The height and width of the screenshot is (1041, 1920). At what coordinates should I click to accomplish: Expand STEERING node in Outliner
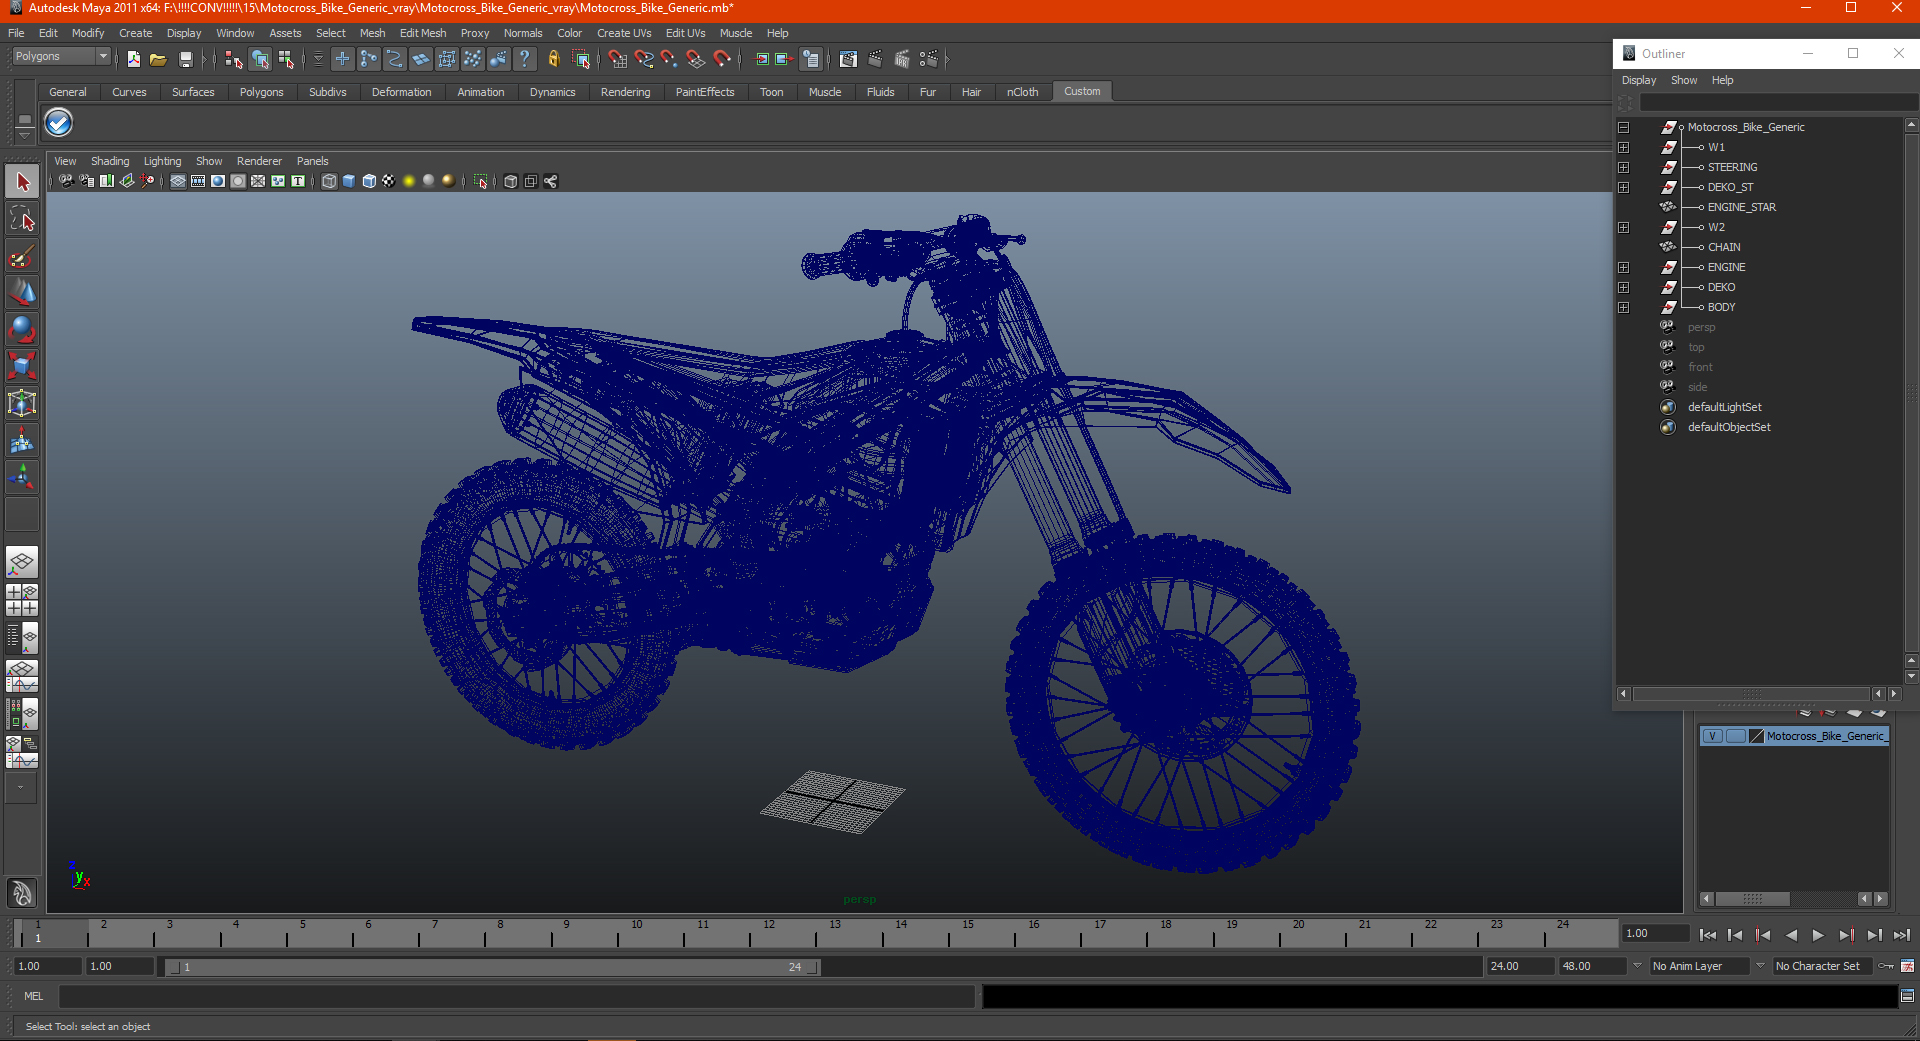click(x=1624, y=167)
